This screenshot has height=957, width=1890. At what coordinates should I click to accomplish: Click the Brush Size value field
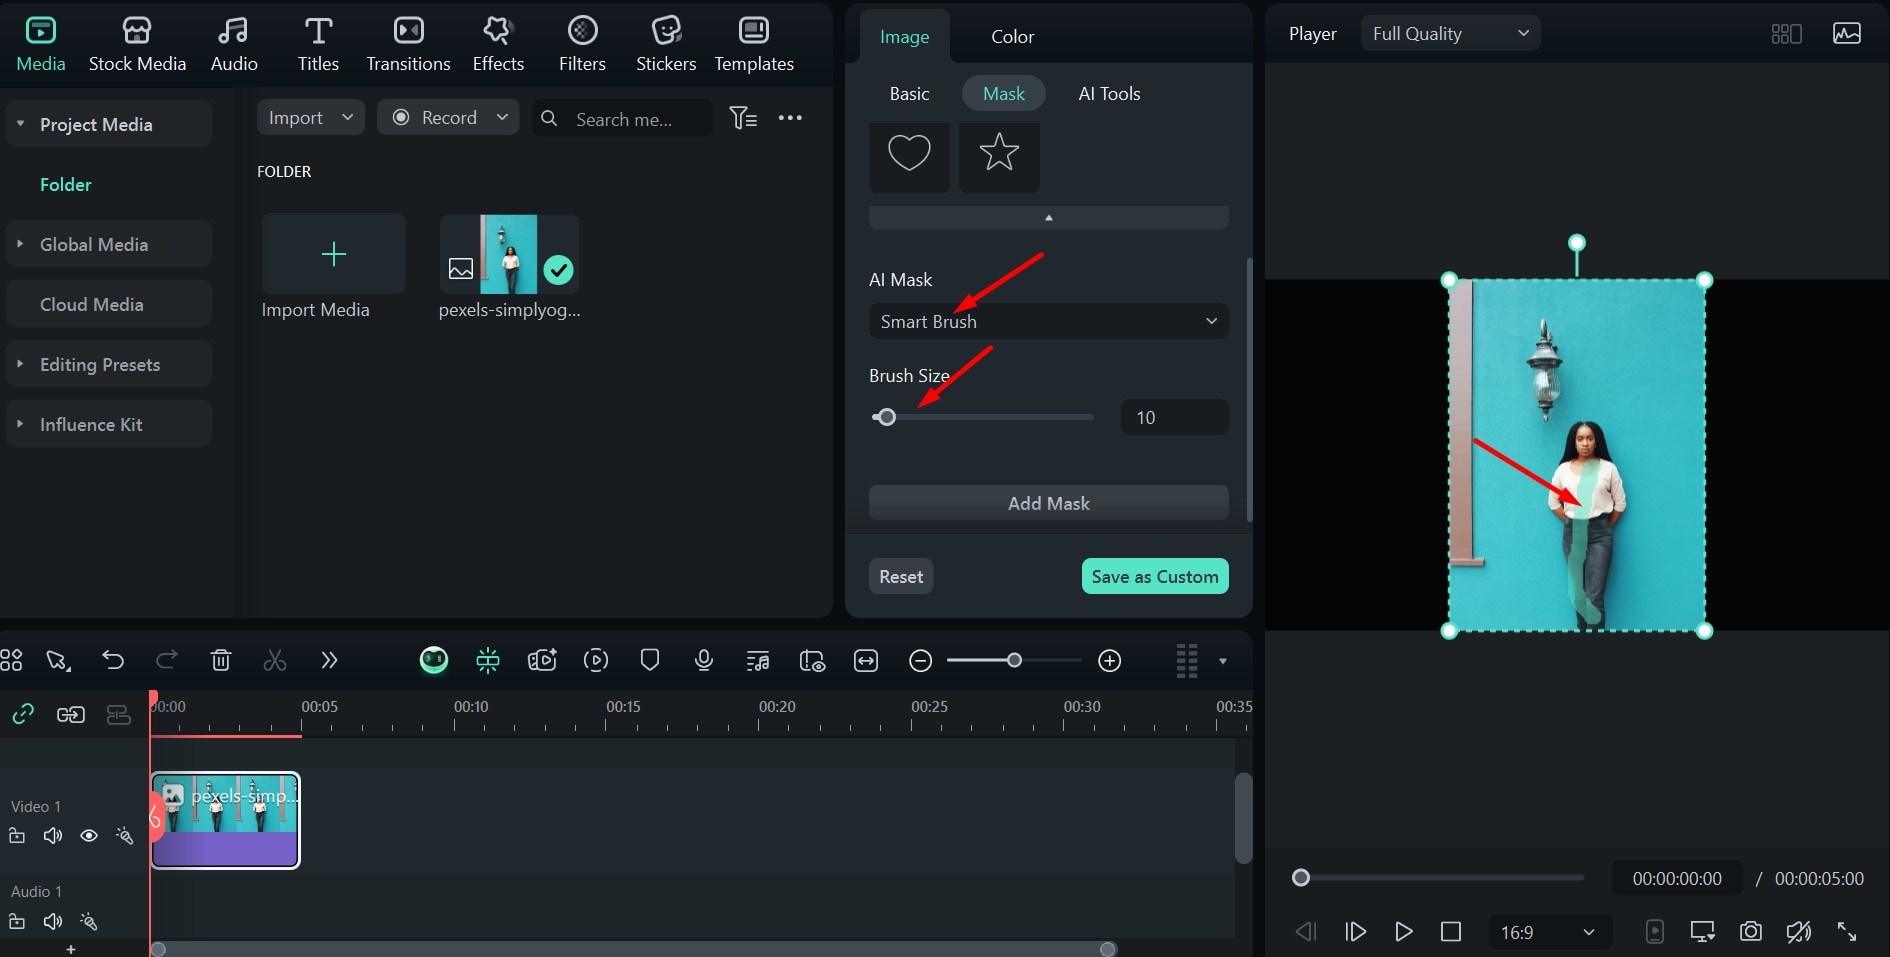click(1175, 417)
